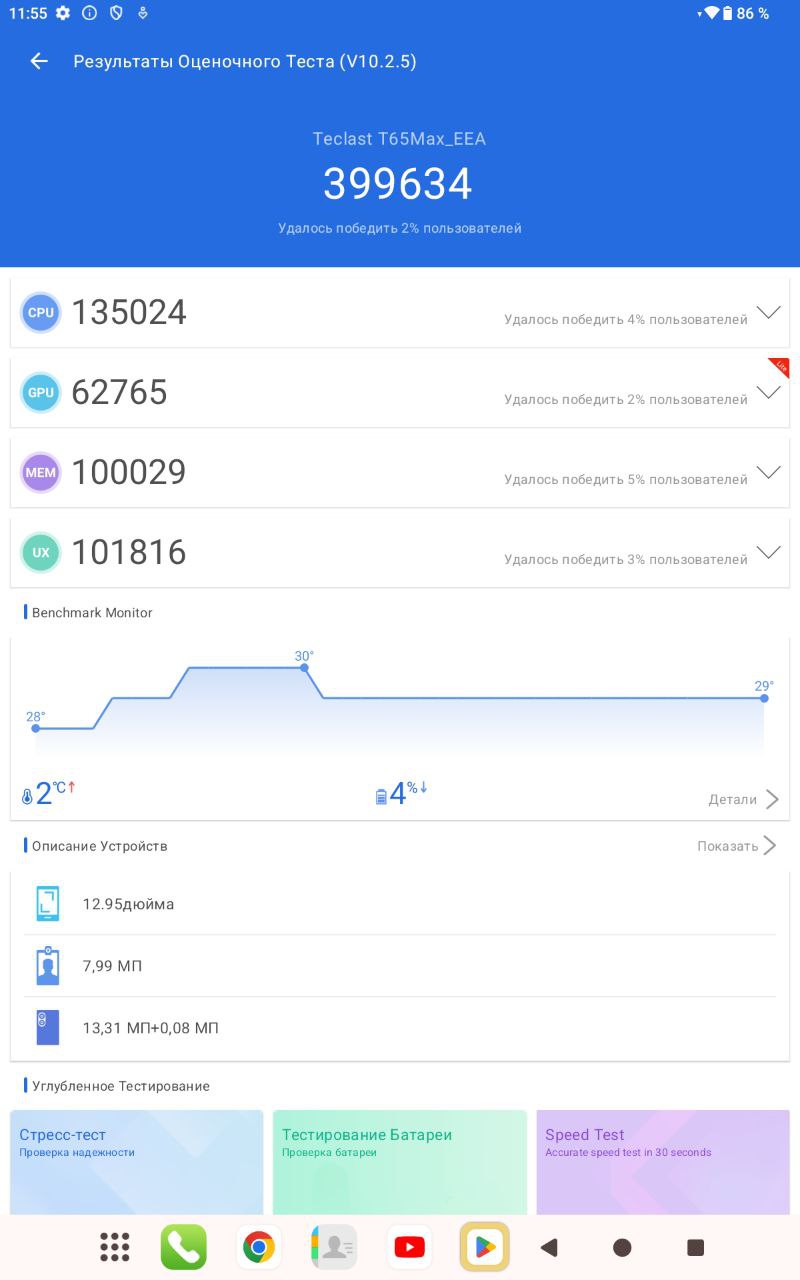Click the 30° peak point on chart
The height and width of the screenshot is (1280, 800).
[304, 667]
